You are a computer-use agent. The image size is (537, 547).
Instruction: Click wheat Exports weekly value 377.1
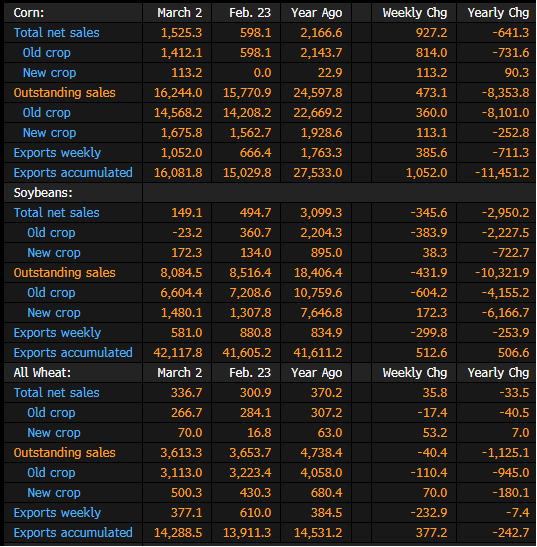tap(186, 513)
